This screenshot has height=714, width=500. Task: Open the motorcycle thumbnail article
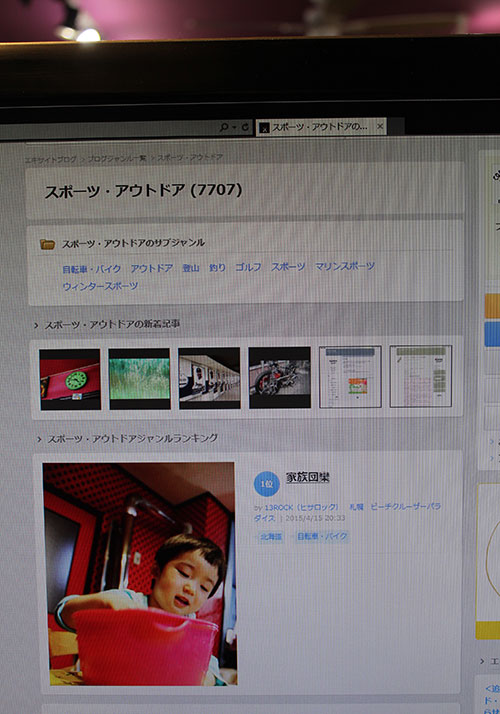pyautogui.click(x=280, y=377)
